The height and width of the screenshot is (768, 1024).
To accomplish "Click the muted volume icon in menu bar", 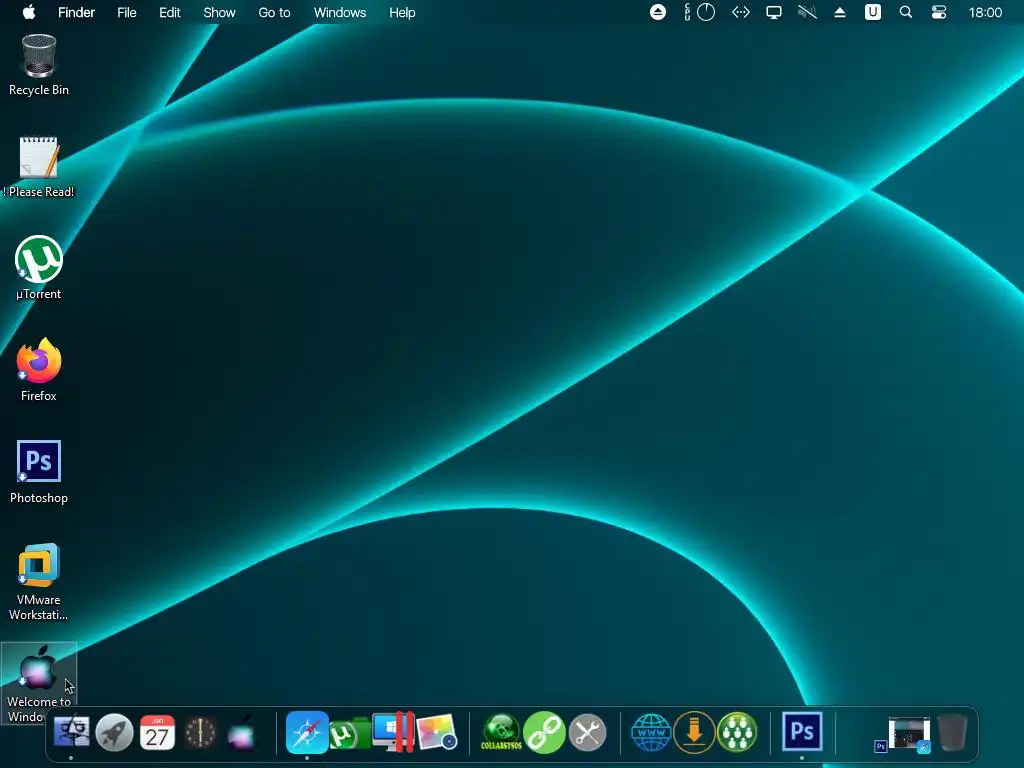I will (x=807, y=12).
